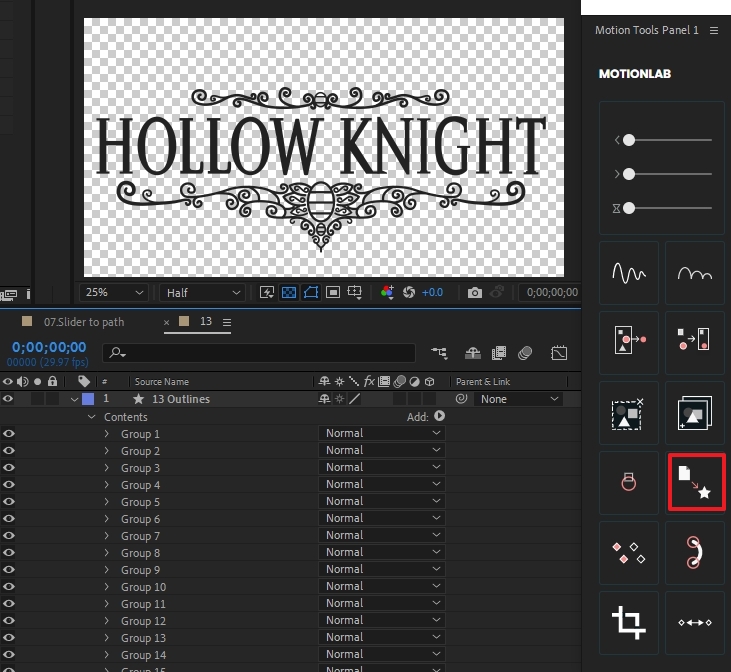Click the Add shape contents arrow button
Screen dimensions: 731x672
[x=440, y=416]
